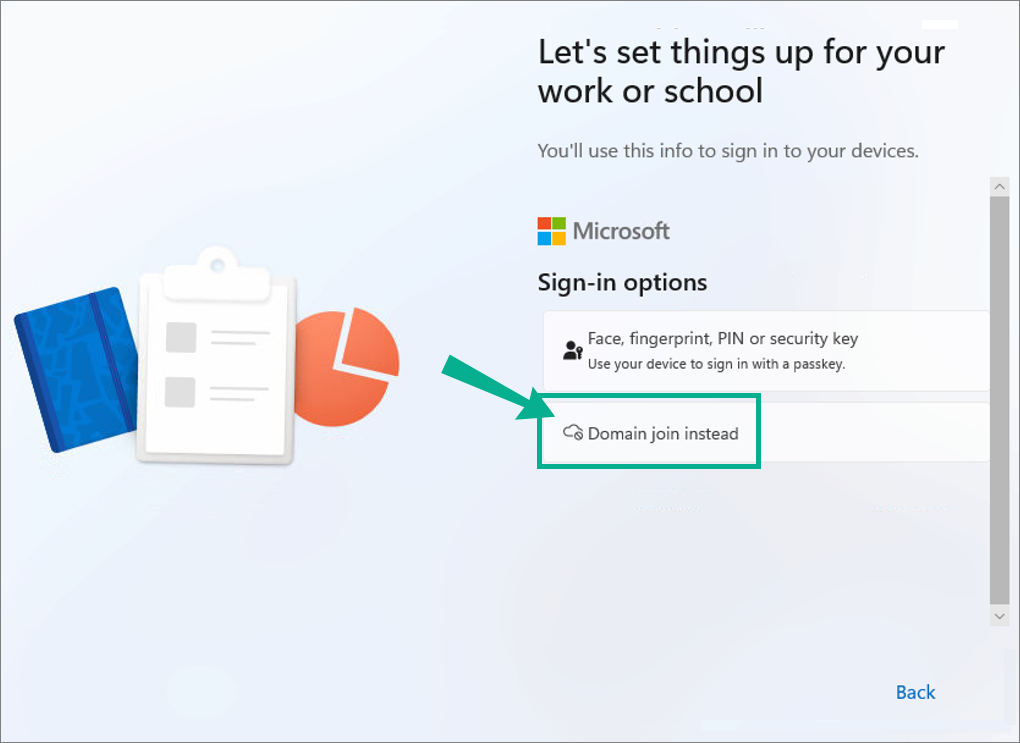The width and height of the screenshot is (1020, 743).
Task: Click the passkey description text line
Action: [x=716, y=364]
